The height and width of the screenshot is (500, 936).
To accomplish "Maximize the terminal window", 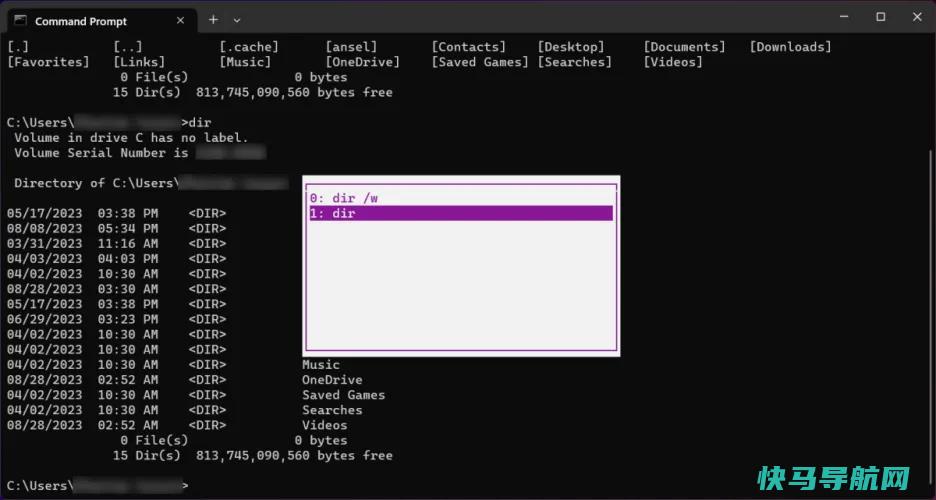I will 880,17.
